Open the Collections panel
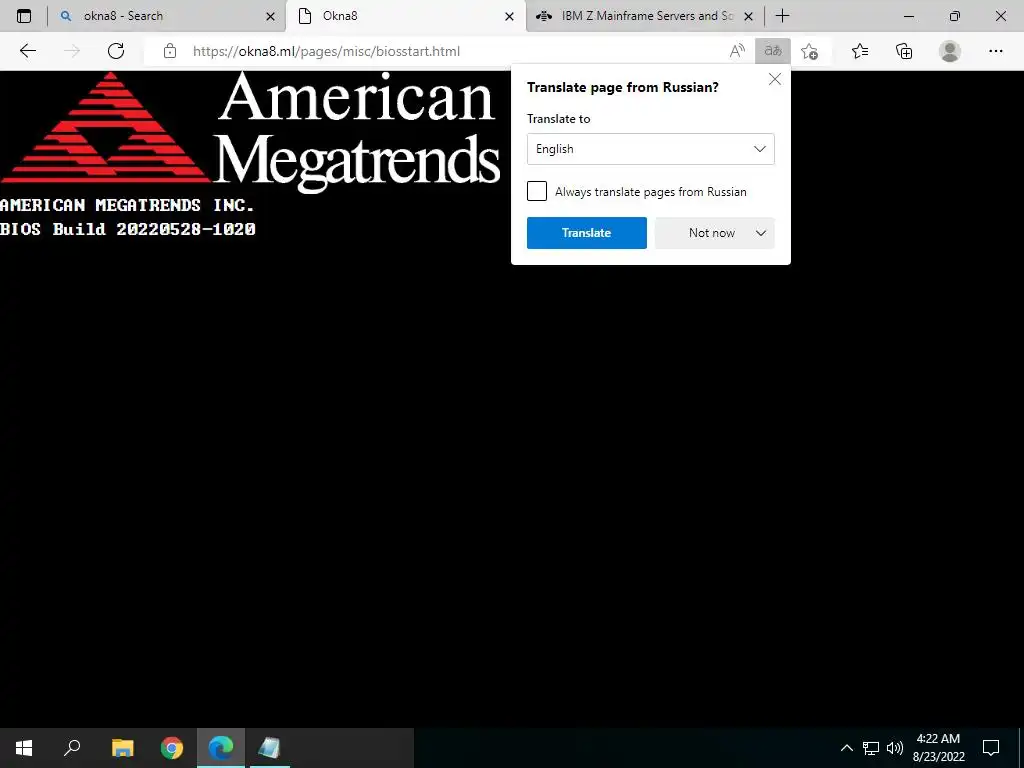 tap(904, 51)
